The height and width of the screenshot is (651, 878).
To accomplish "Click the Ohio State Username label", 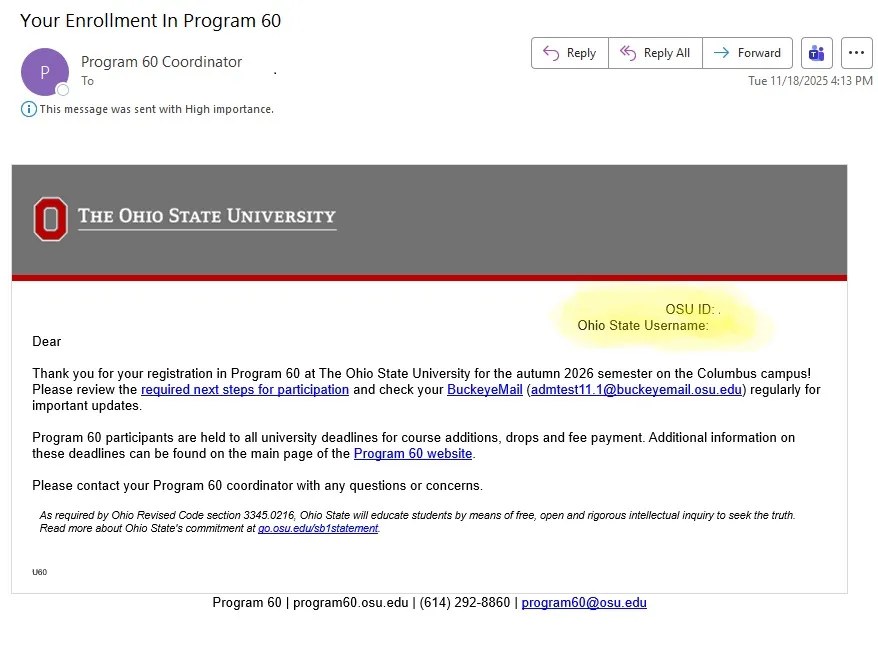I will click(643, 325).
